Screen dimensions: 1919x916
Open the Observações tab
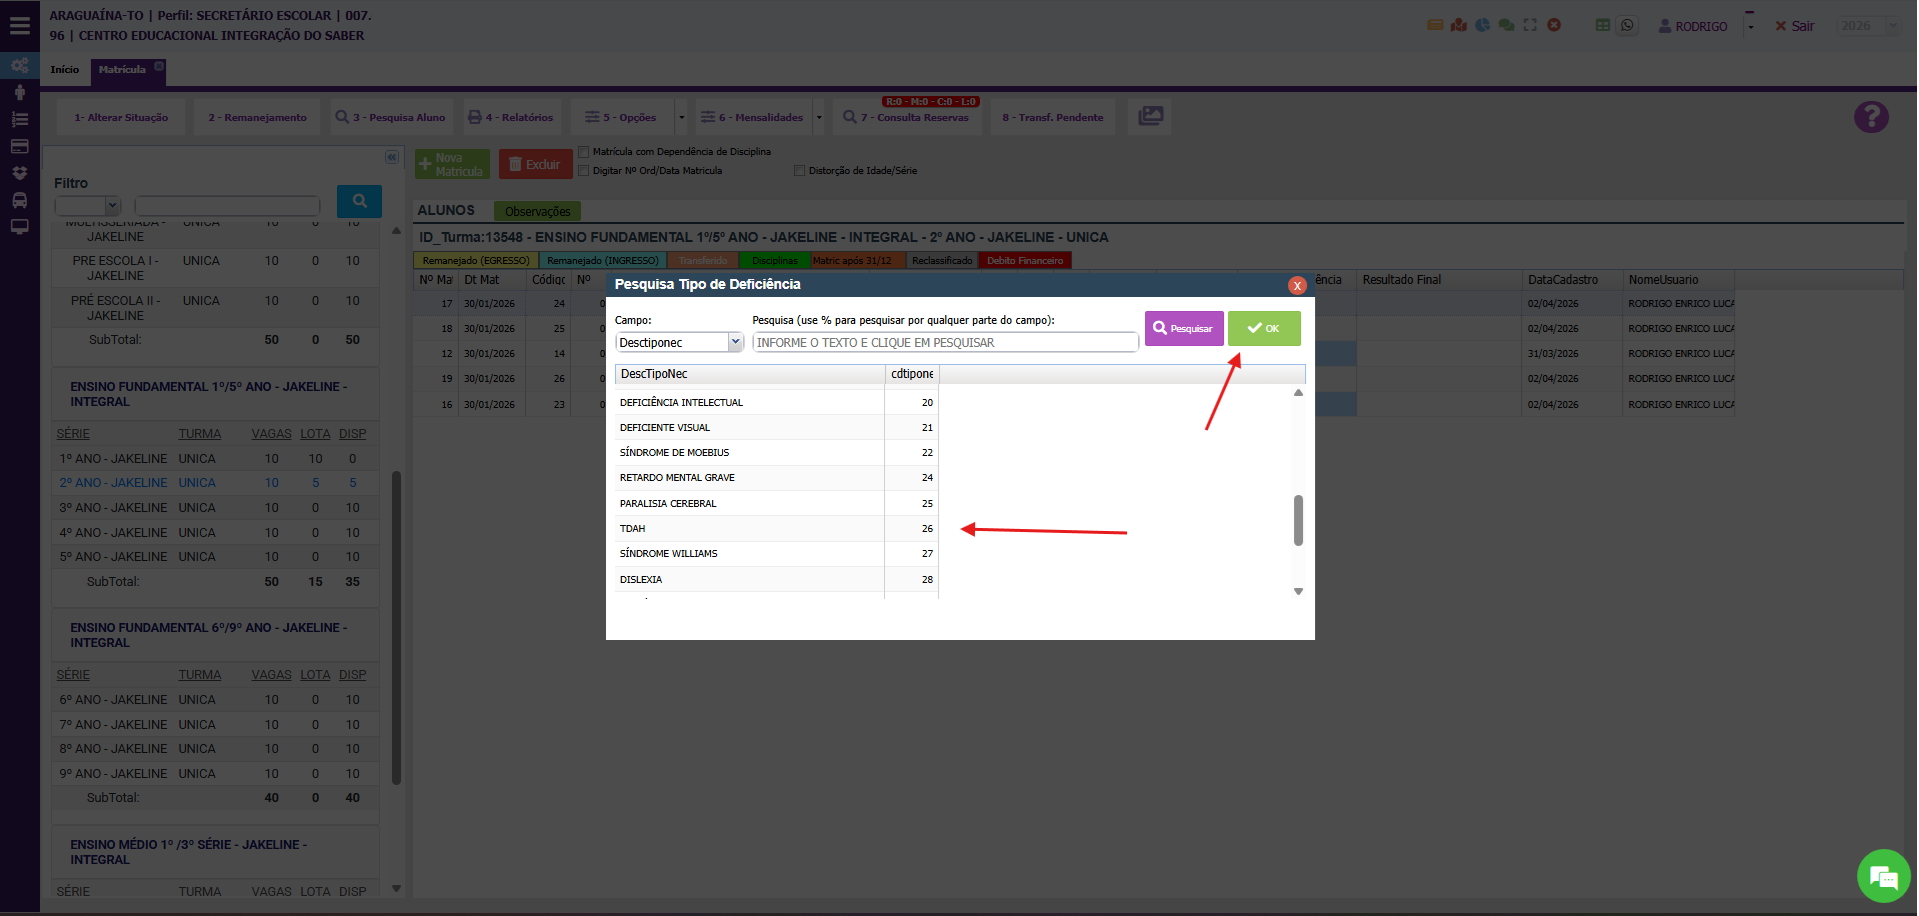point(537,211)
